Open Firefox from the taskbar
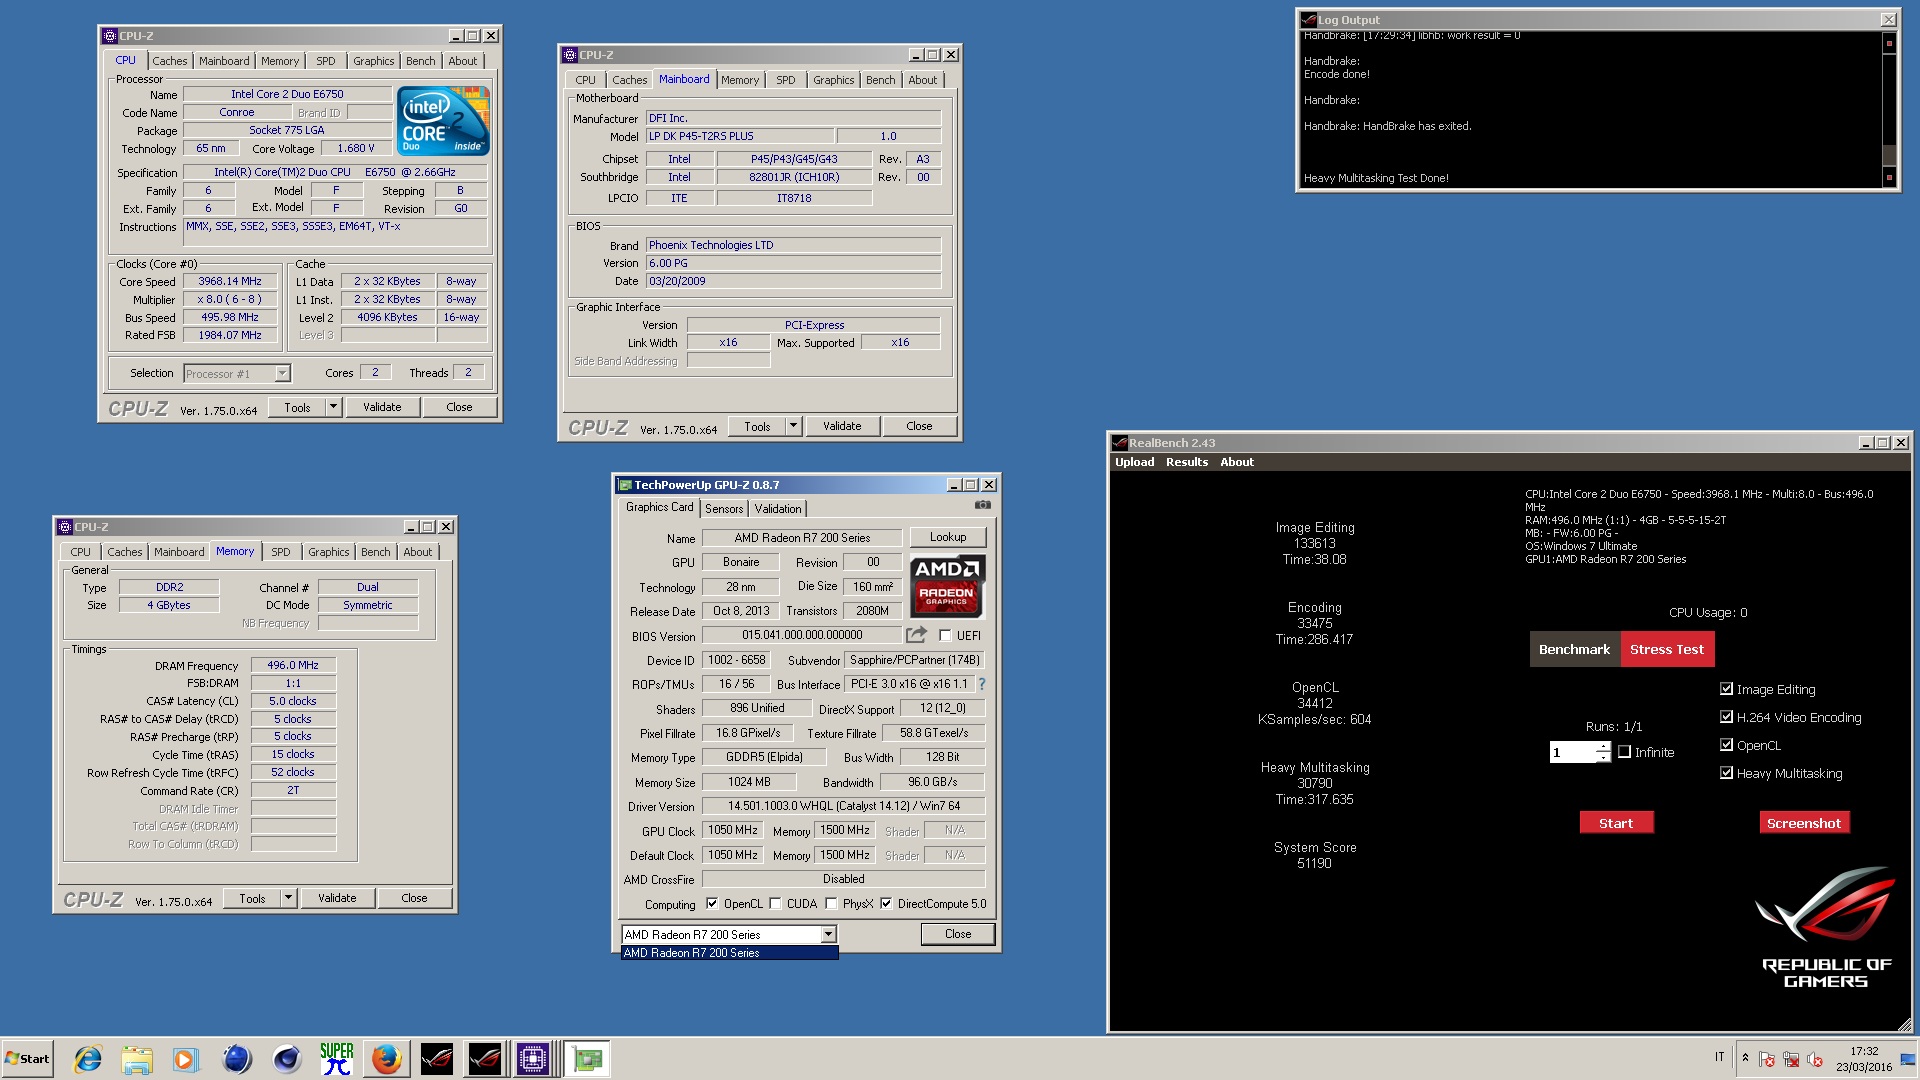The width and height of the screenshot is (1920, 1080). pos(386,1059)
